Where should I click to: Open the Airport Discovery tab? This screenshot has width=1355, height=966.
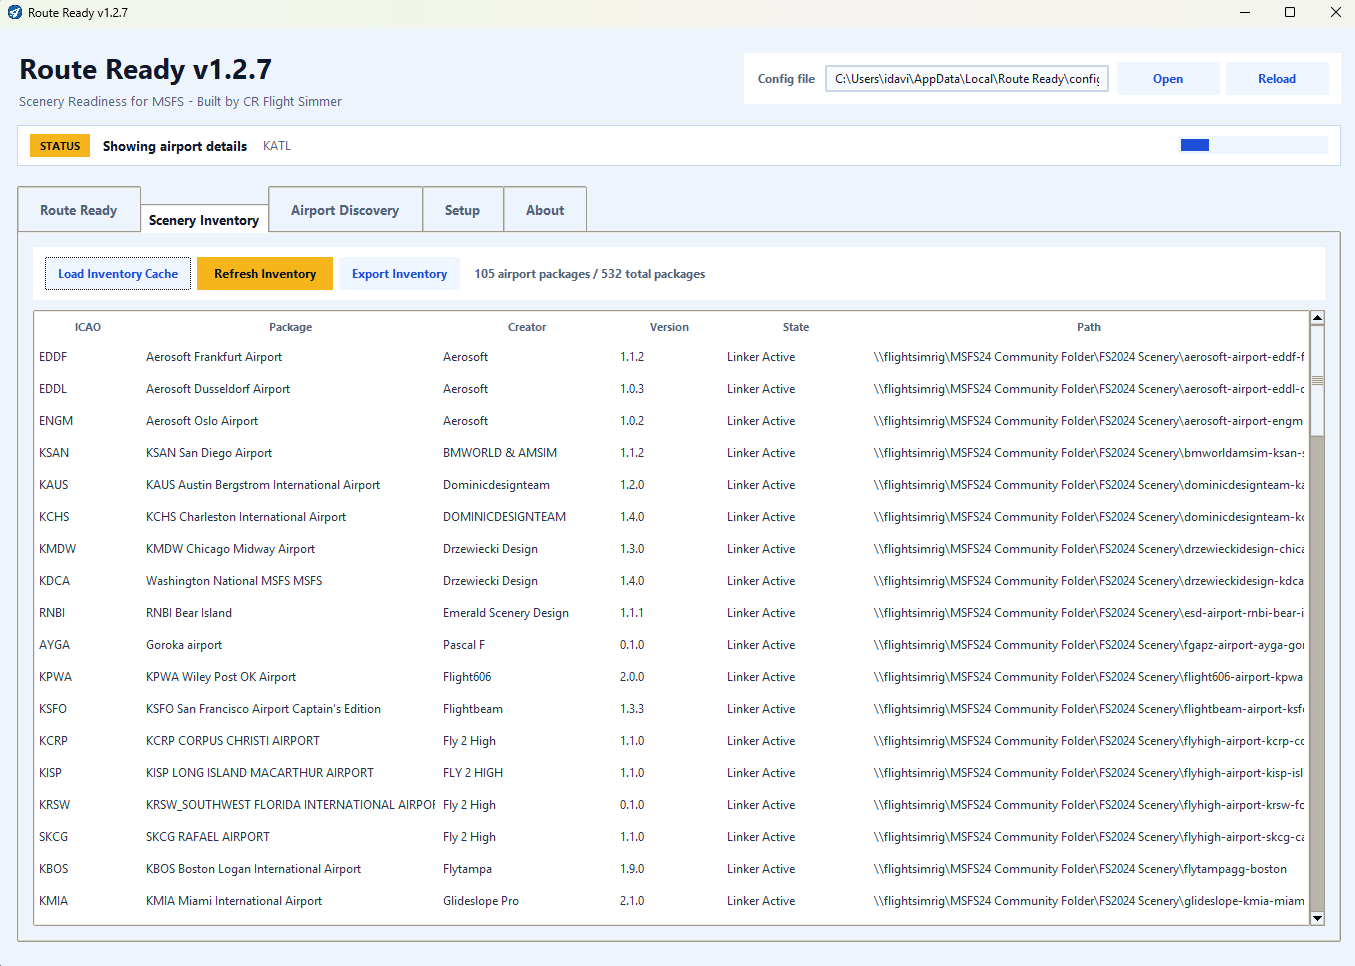pos(345,210)
